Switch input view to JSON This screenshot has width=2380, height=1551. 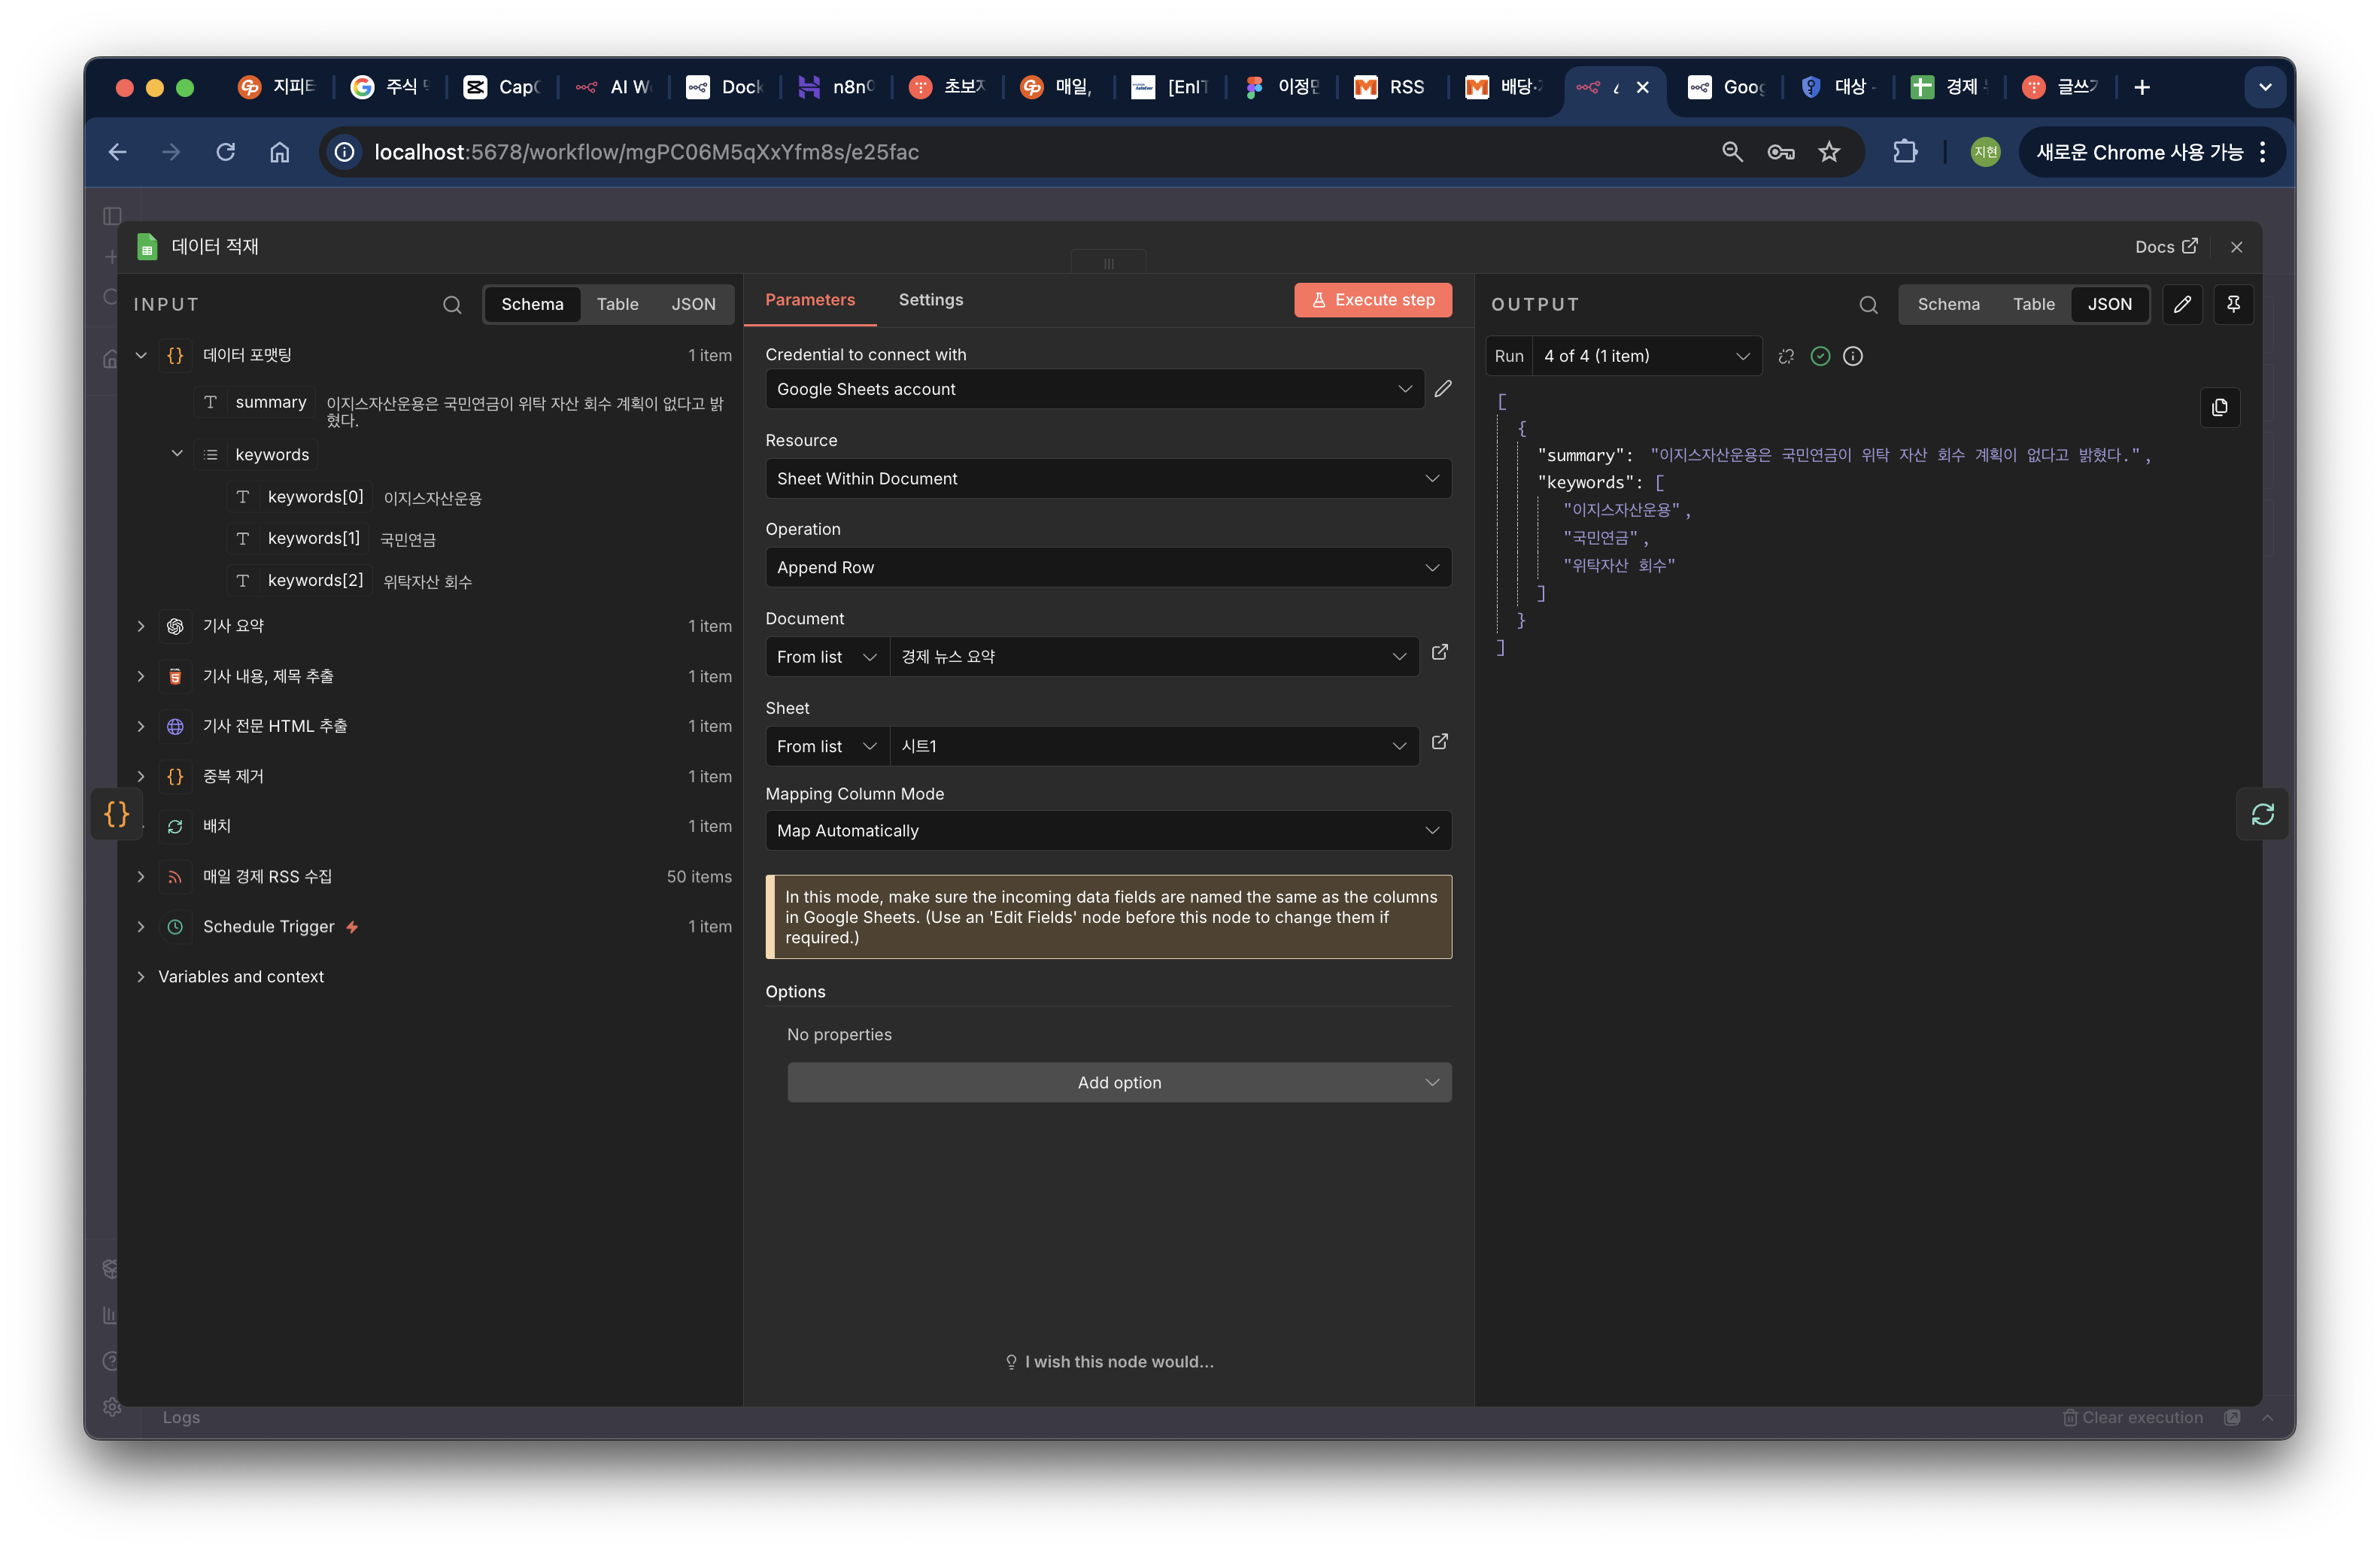[693, 304]
